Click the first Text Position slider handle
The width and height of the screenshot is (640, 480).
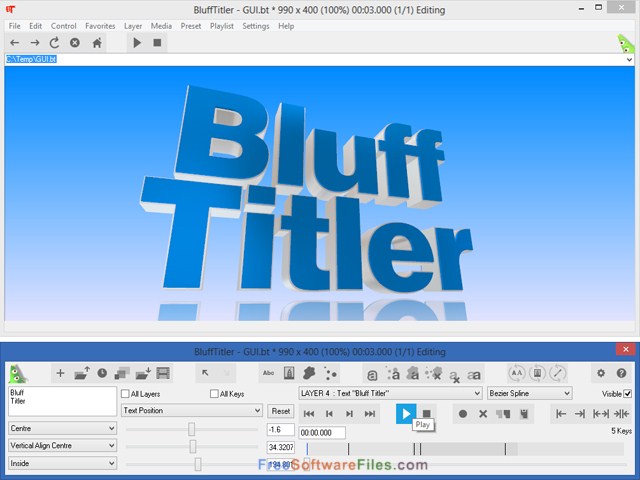(191, 429)
